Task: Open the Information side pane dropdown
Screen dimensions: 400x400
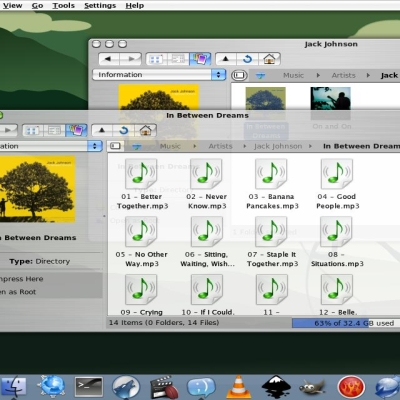Action: [x=159, y=75]
